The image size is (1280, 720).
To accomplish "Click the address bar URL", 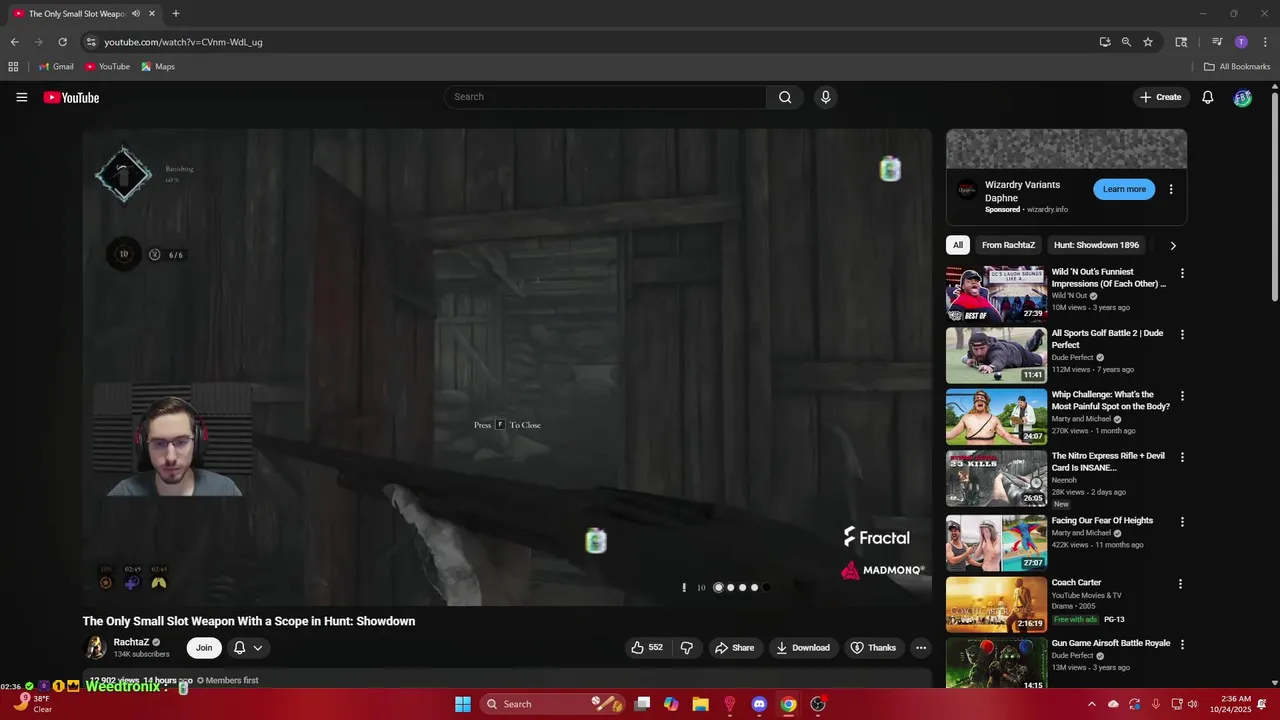I will tap(183, 42).
